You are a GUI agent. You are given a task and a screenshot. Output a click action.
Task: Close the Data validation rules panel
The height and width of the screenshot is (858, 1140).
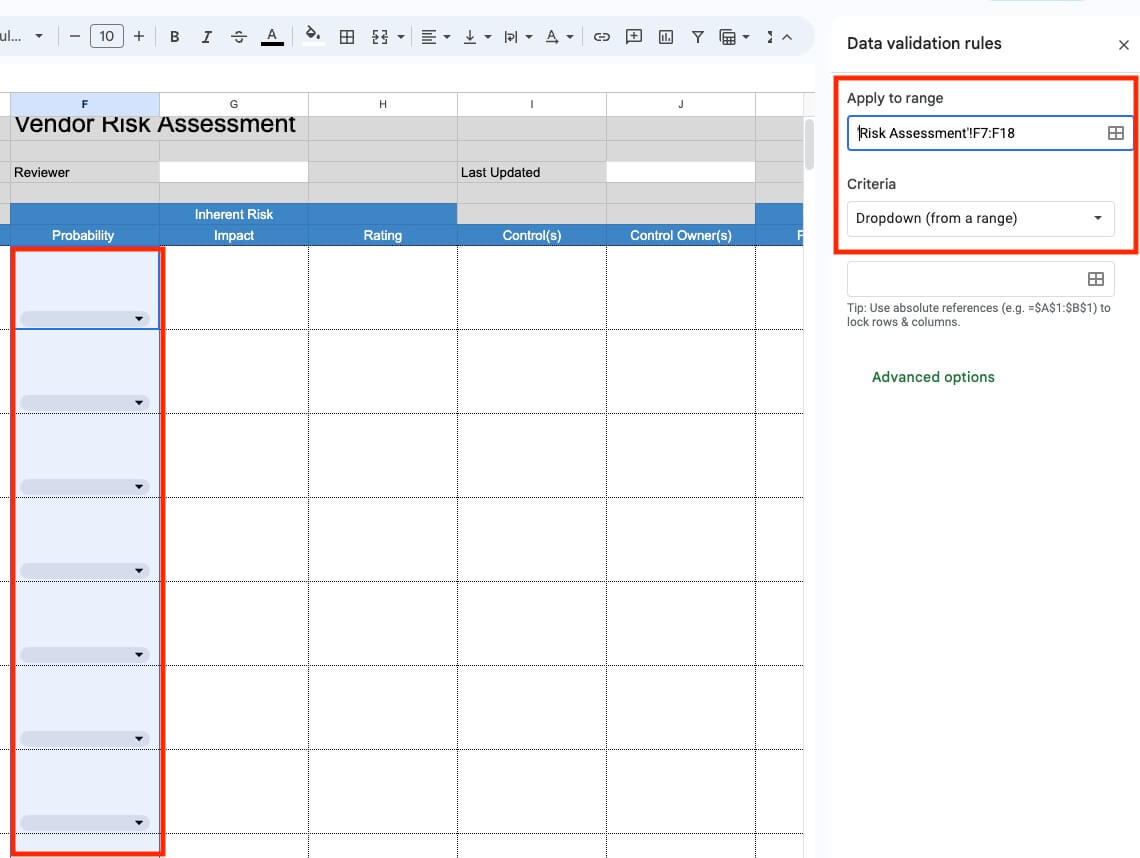[1123, 45]
